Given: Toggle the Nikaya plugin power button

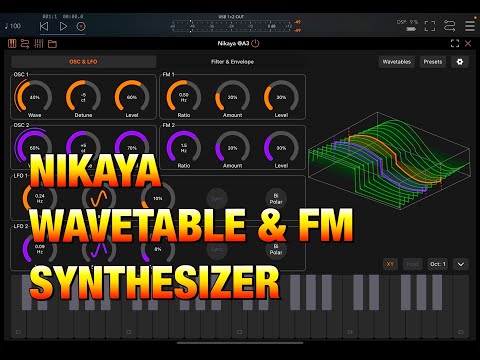Looking at the screenshot, I should (255, 43).
